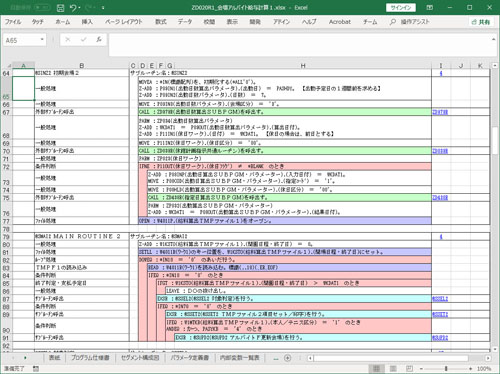
Task: Open the 表示 ribbon tab
Action: (232, 22)
